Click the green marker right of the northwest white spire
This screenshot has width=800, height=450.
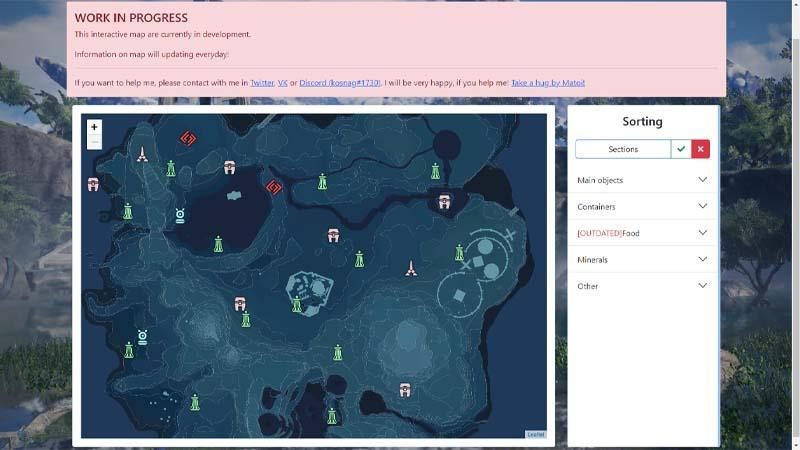tap(171, 168)
